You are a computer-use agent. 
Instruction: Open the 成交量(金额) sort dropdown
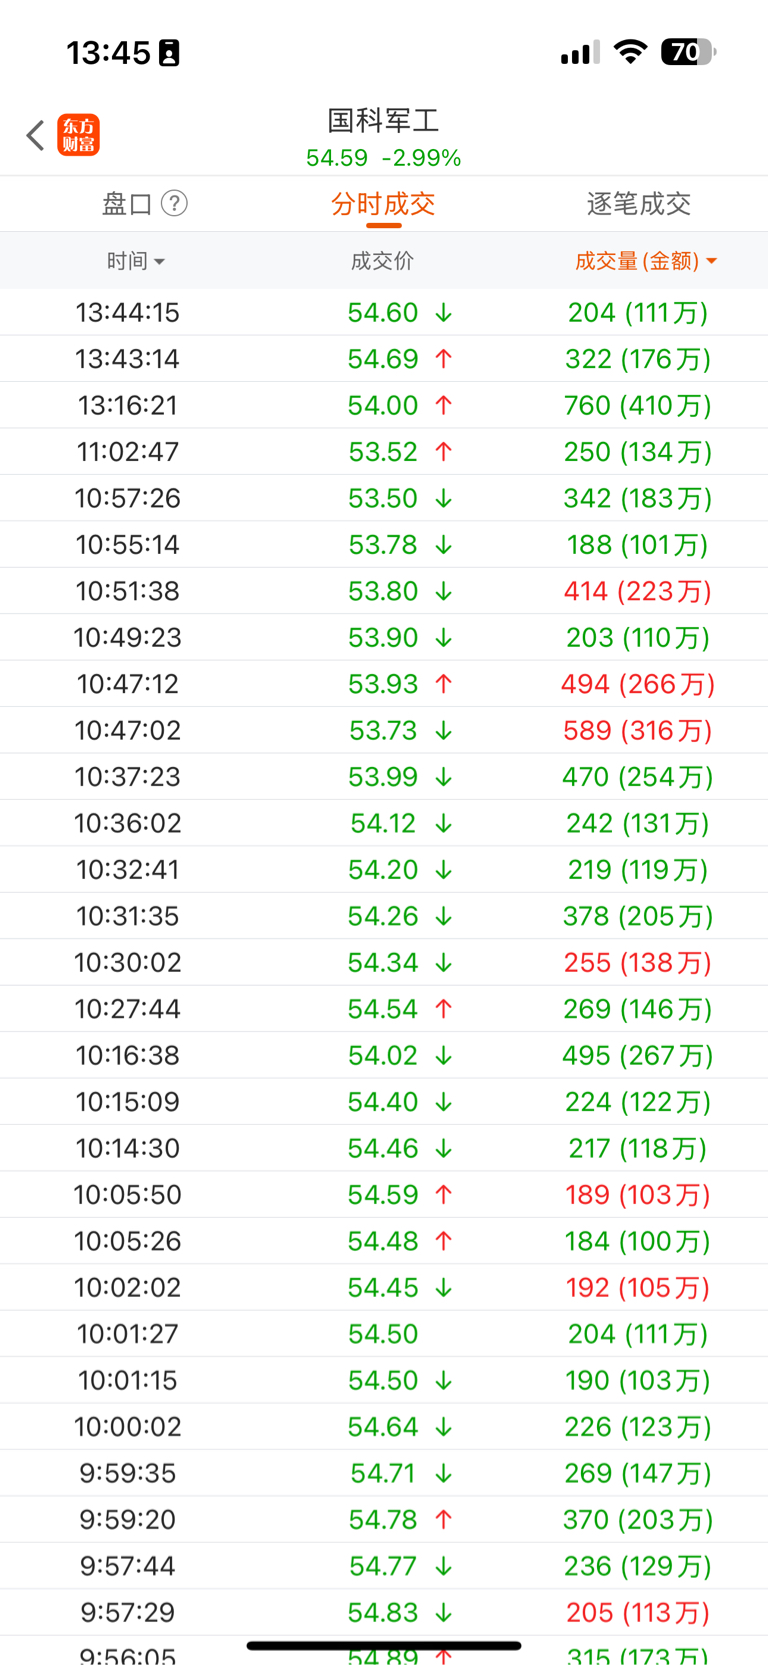pyautogui.click(x=646, y=261)
